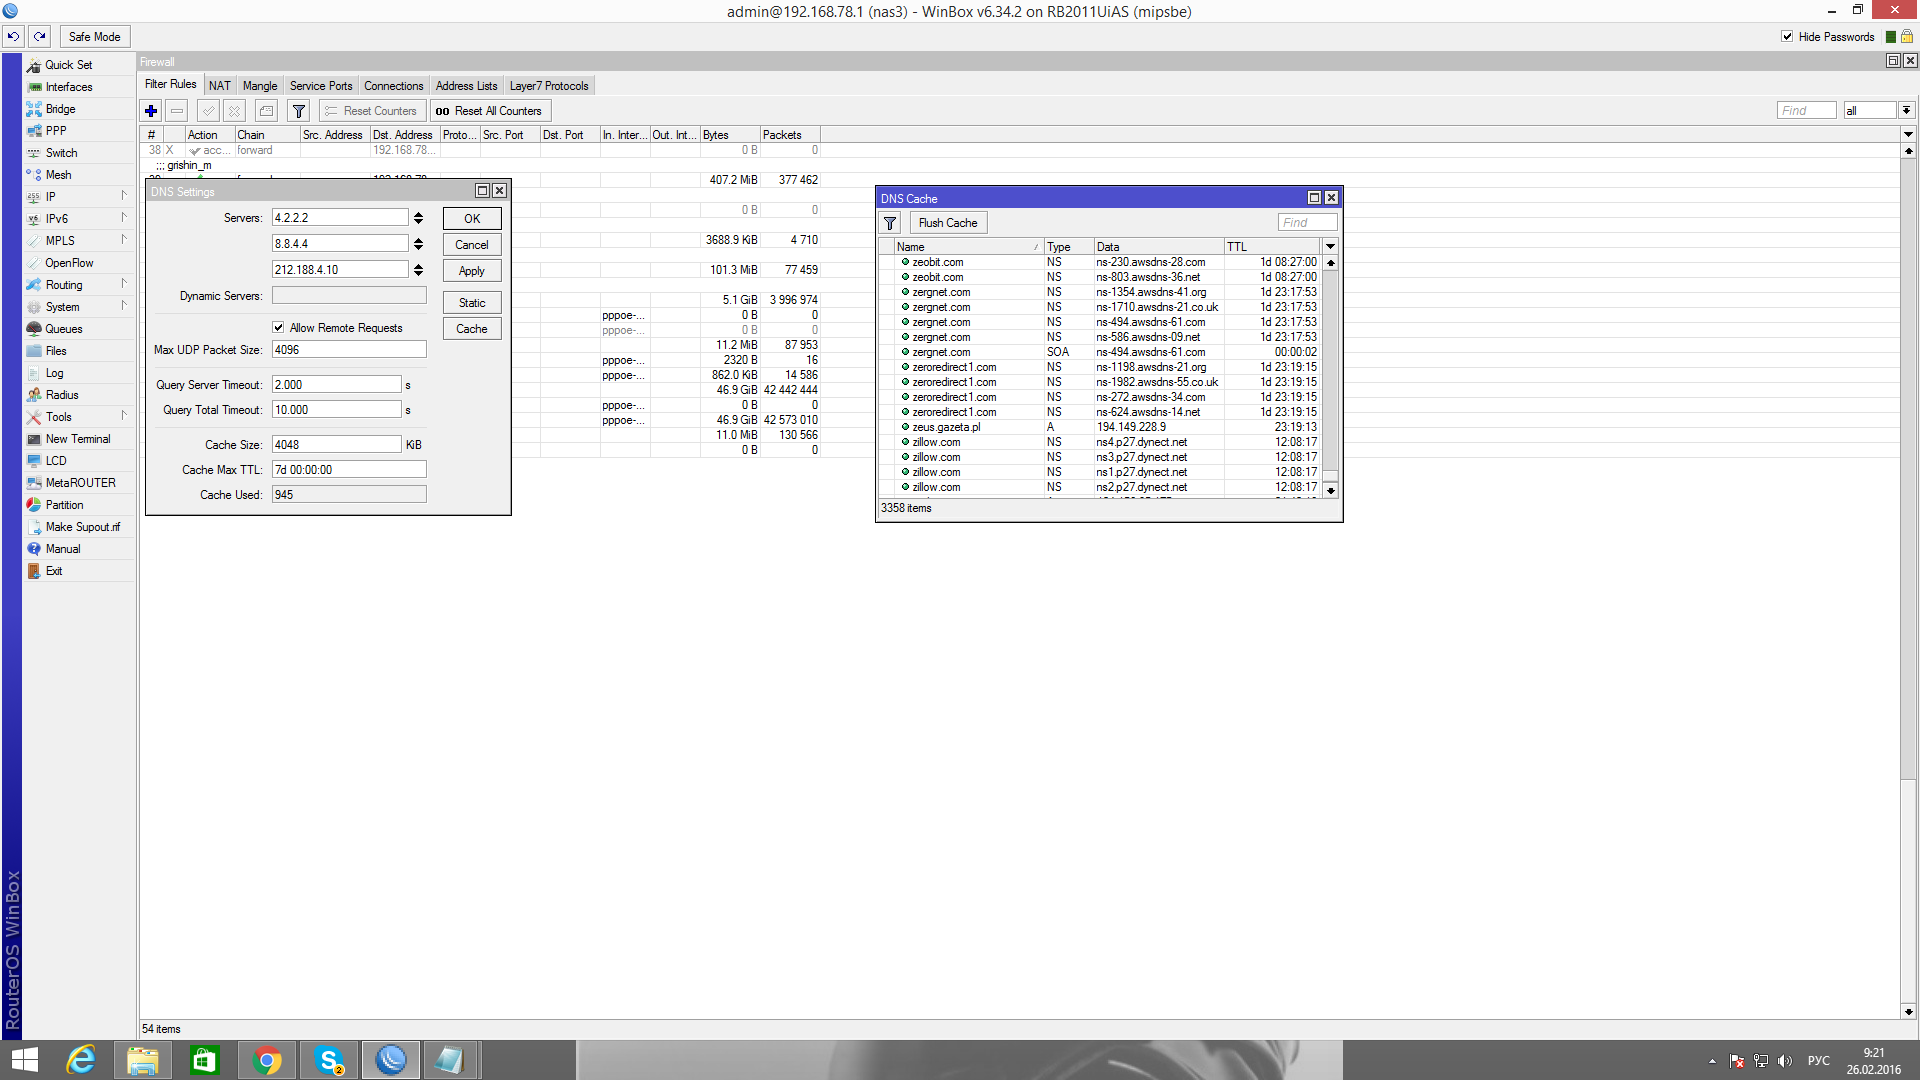Click Apply in DNS Settings
The width and height of the screenshot is (1920, 1080).
click(471, 271)
